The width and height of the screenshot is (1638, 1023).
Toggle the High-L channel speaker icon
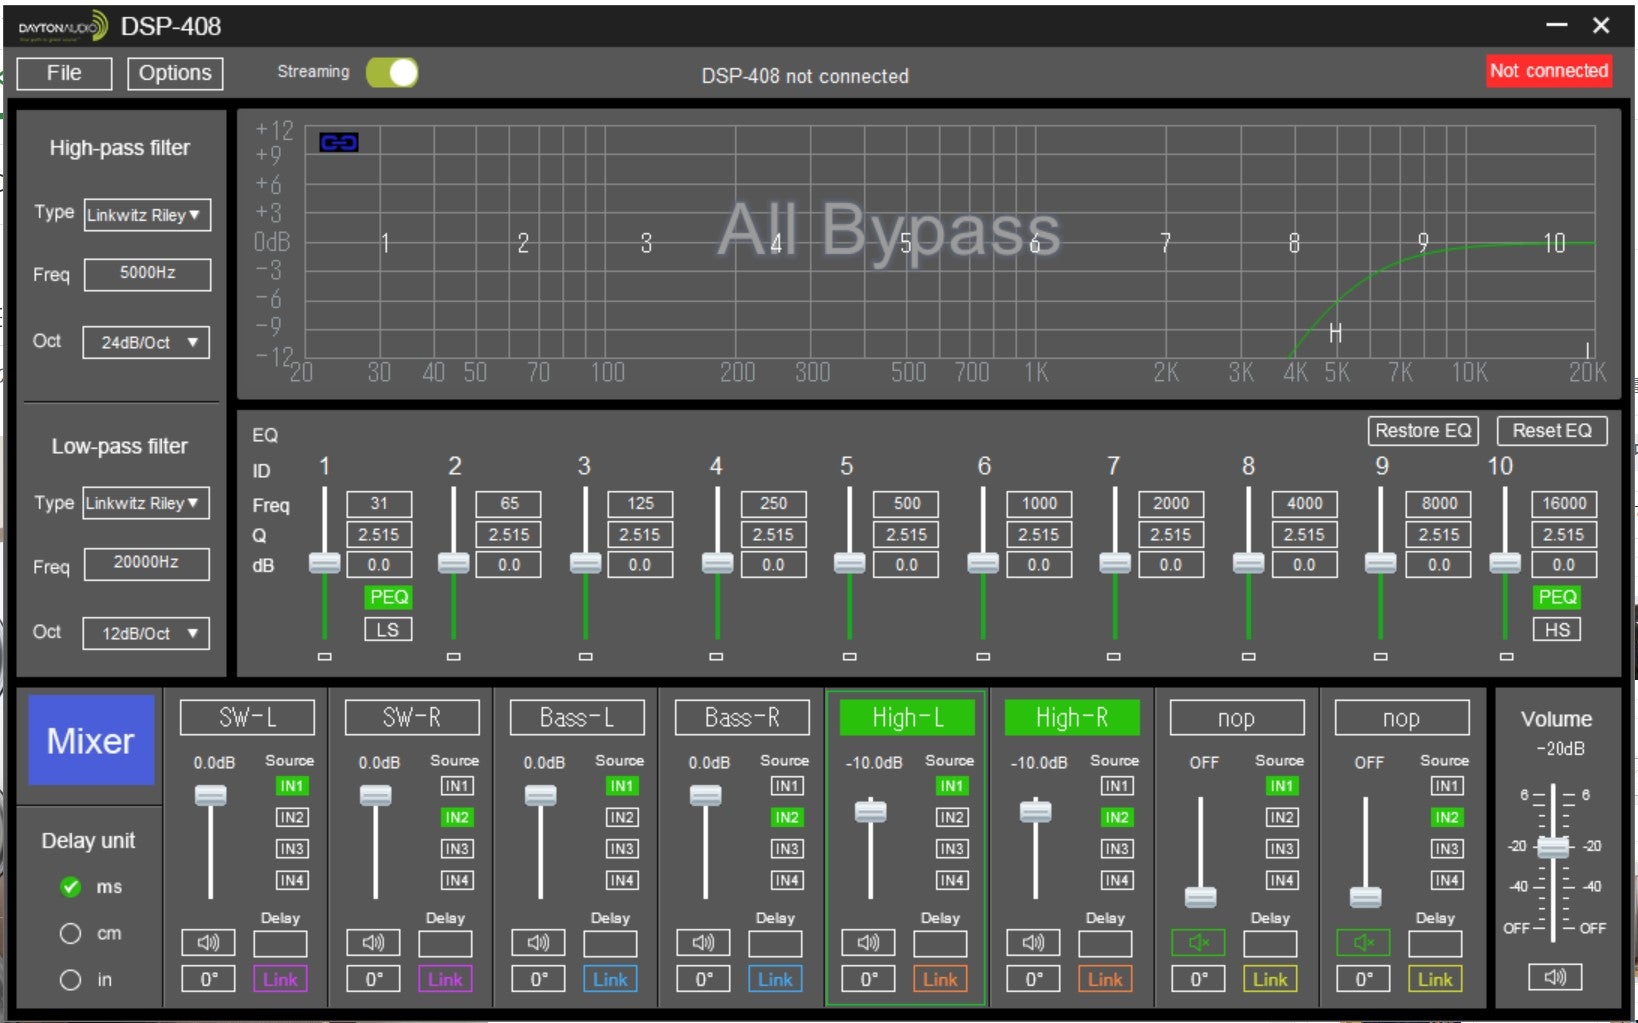pyautogui.click(x=868, y=942)
